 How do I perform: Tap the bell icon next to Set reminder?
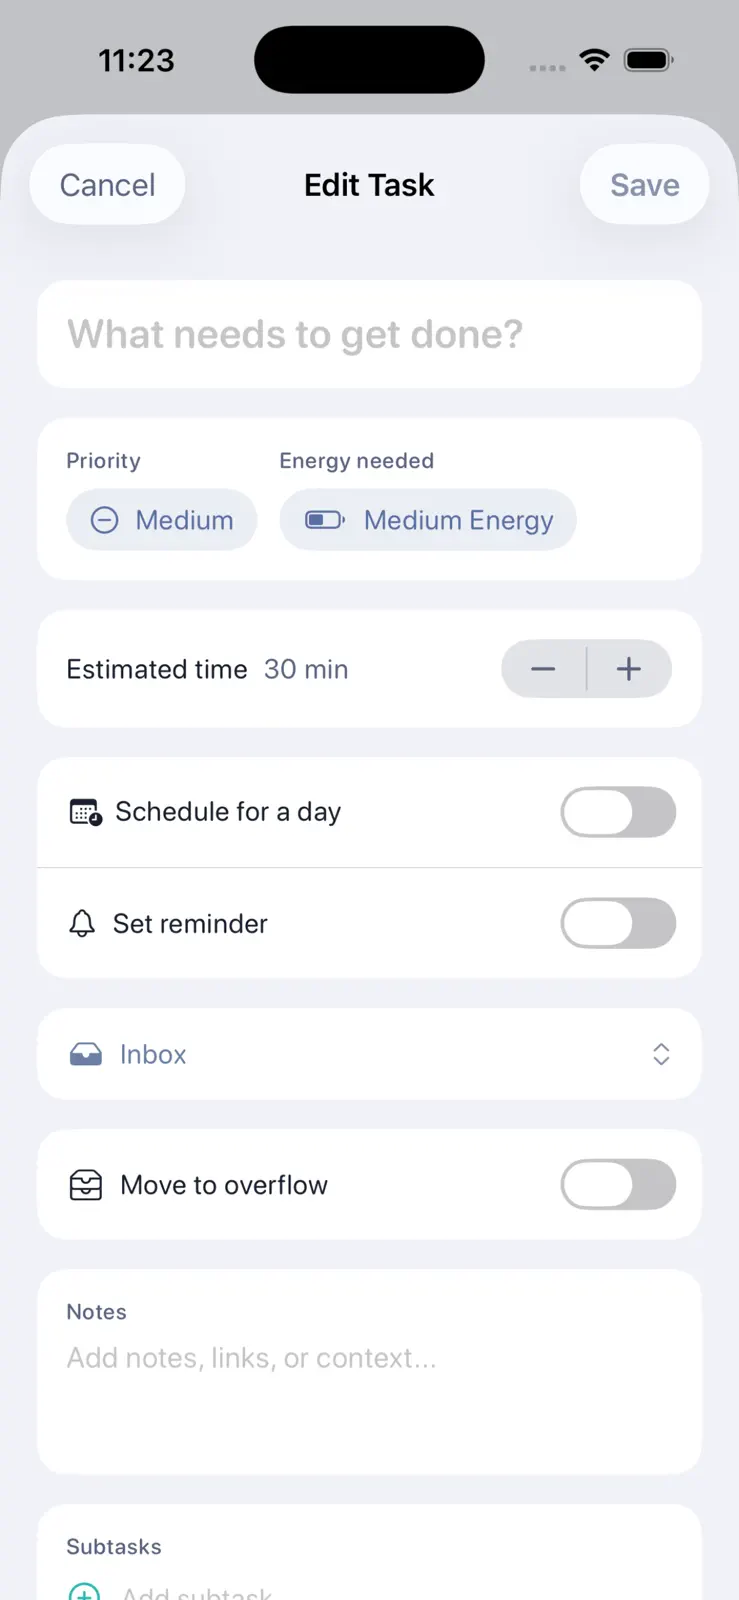82,923
